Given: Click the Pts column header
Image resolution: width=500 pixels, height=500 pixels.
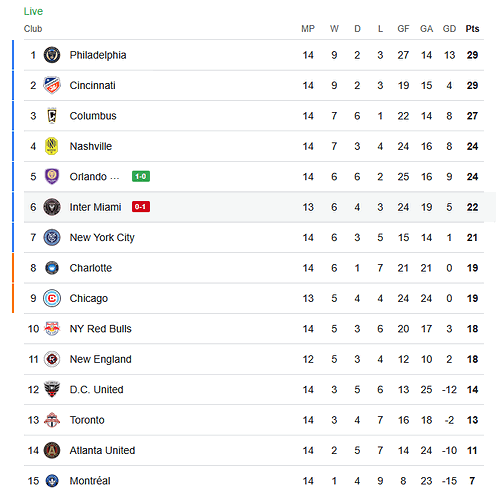Looking at the screenshot, I should 472,29.
